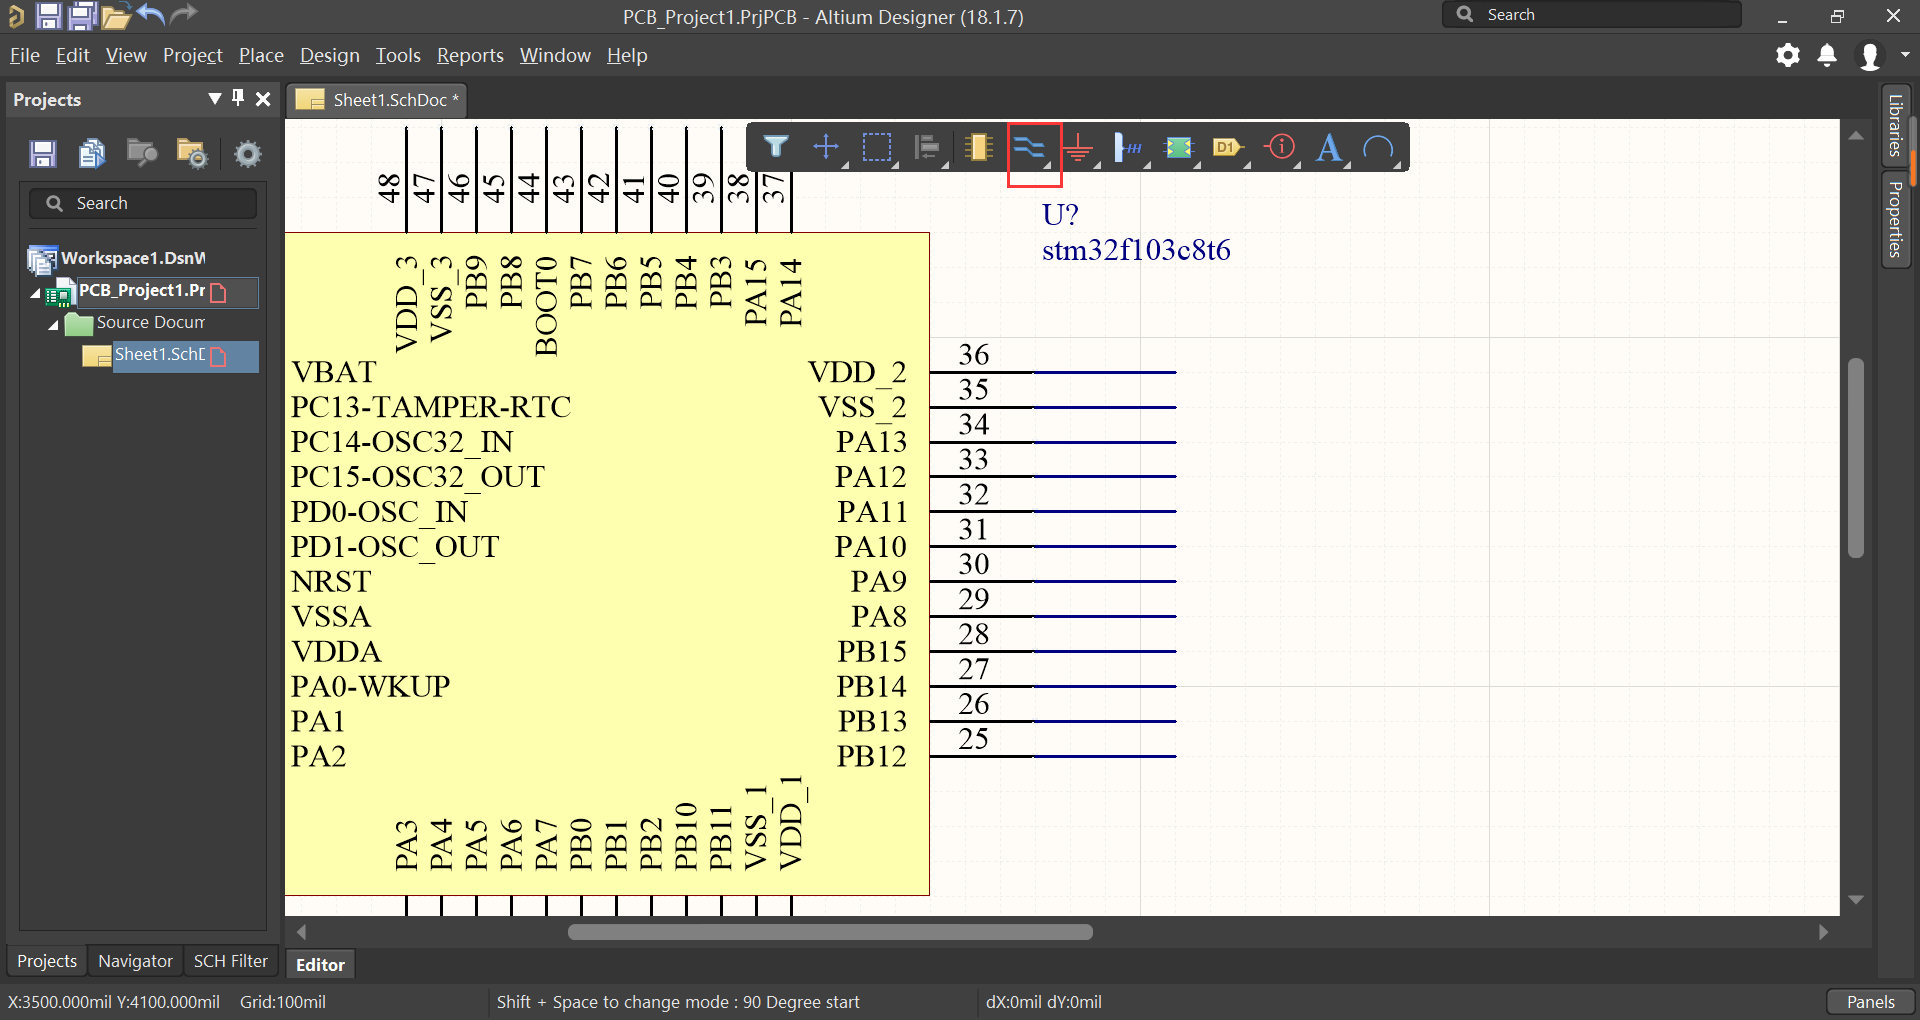Click copy documents icon in Projects panel

click(x=92, y=153)
